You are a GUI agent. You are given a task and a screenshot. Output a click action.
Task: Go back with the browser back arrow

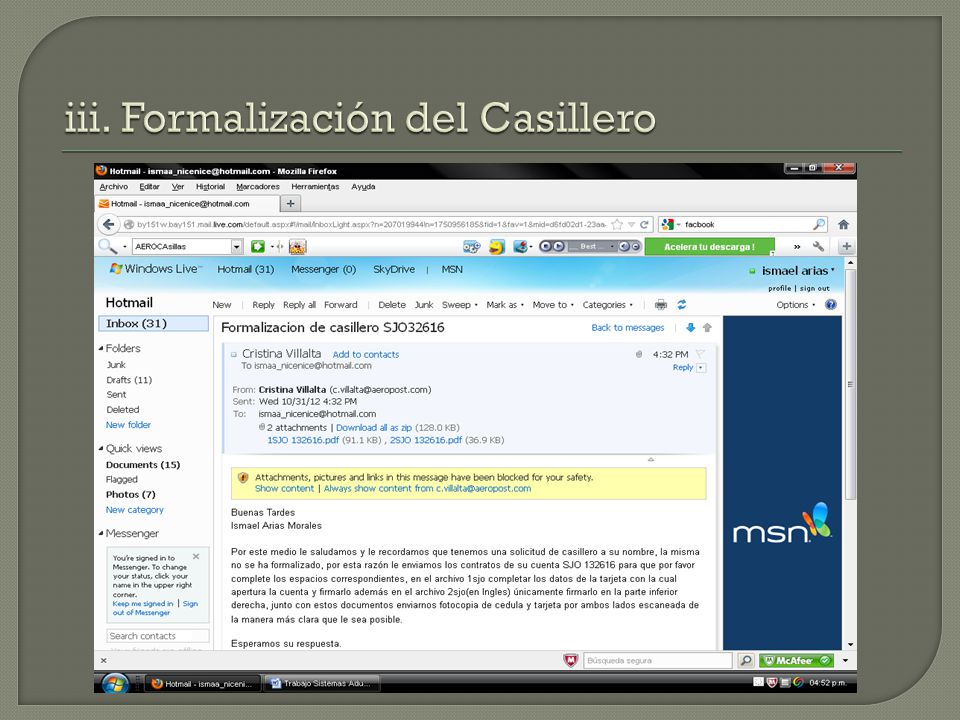[108, 225]
